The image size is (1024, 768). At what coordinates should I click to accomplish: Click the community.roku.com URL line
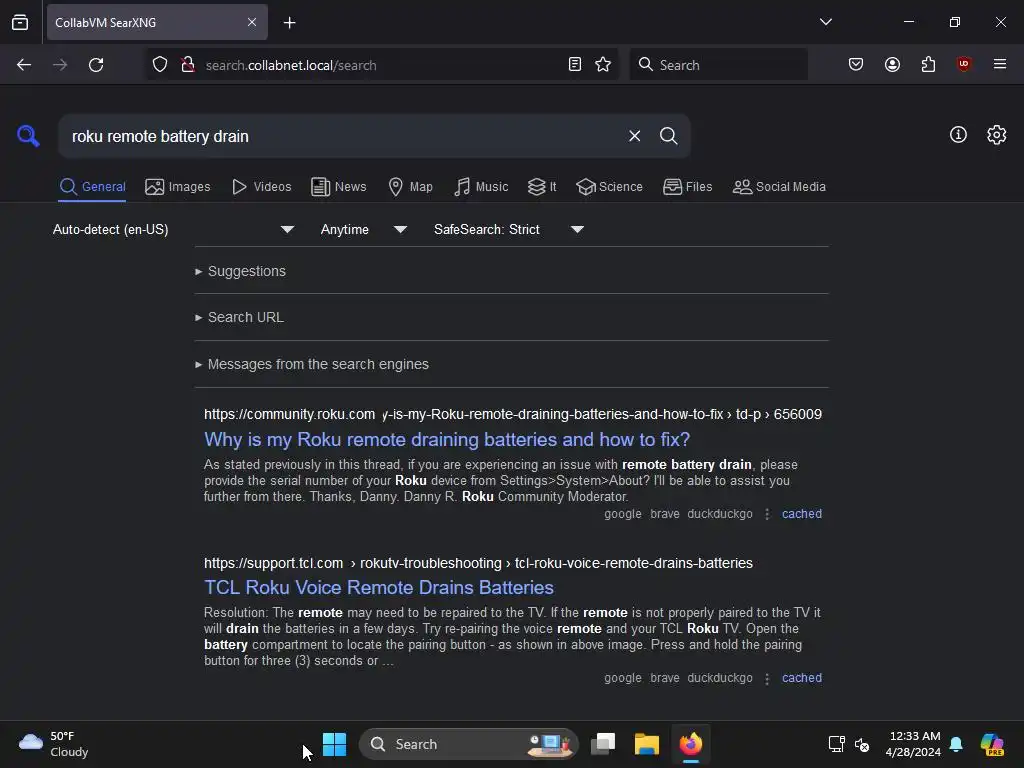click(x=513, y=414)
